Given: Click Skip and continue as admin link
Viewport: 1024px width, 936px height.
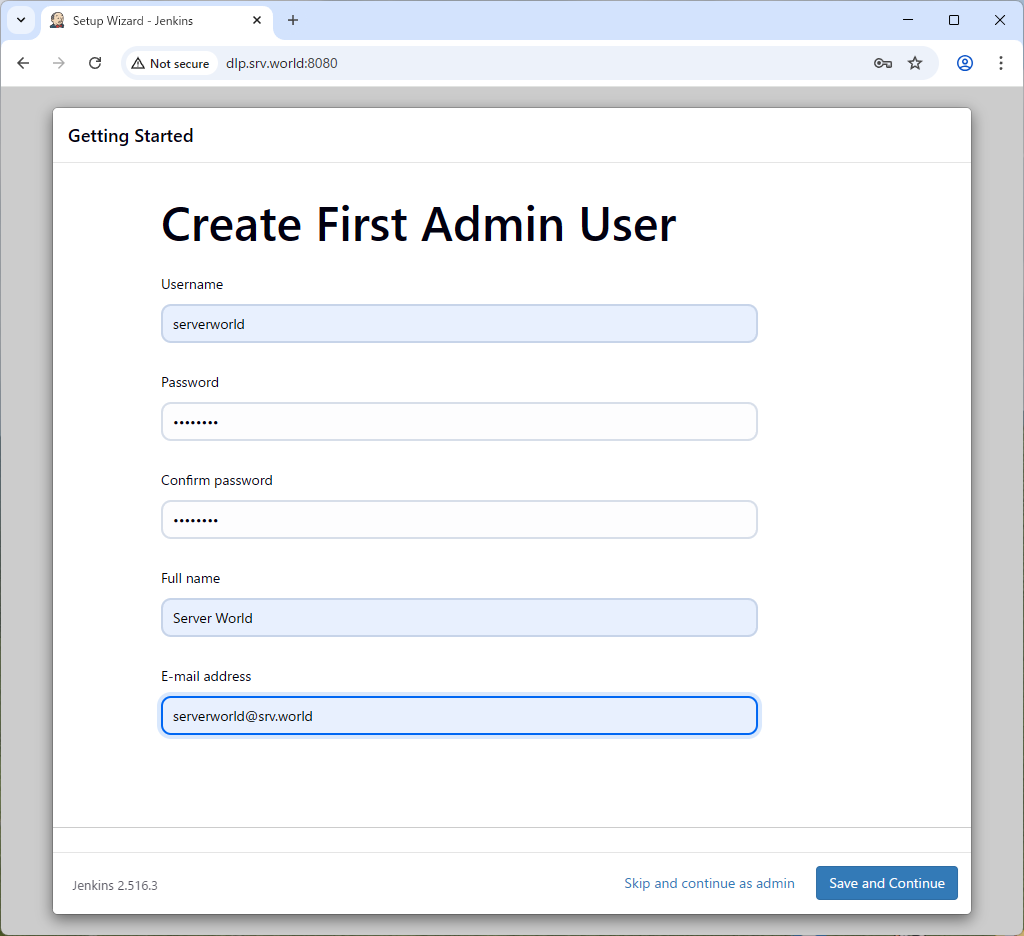Looking at the screenshot, I should [709, 883].
